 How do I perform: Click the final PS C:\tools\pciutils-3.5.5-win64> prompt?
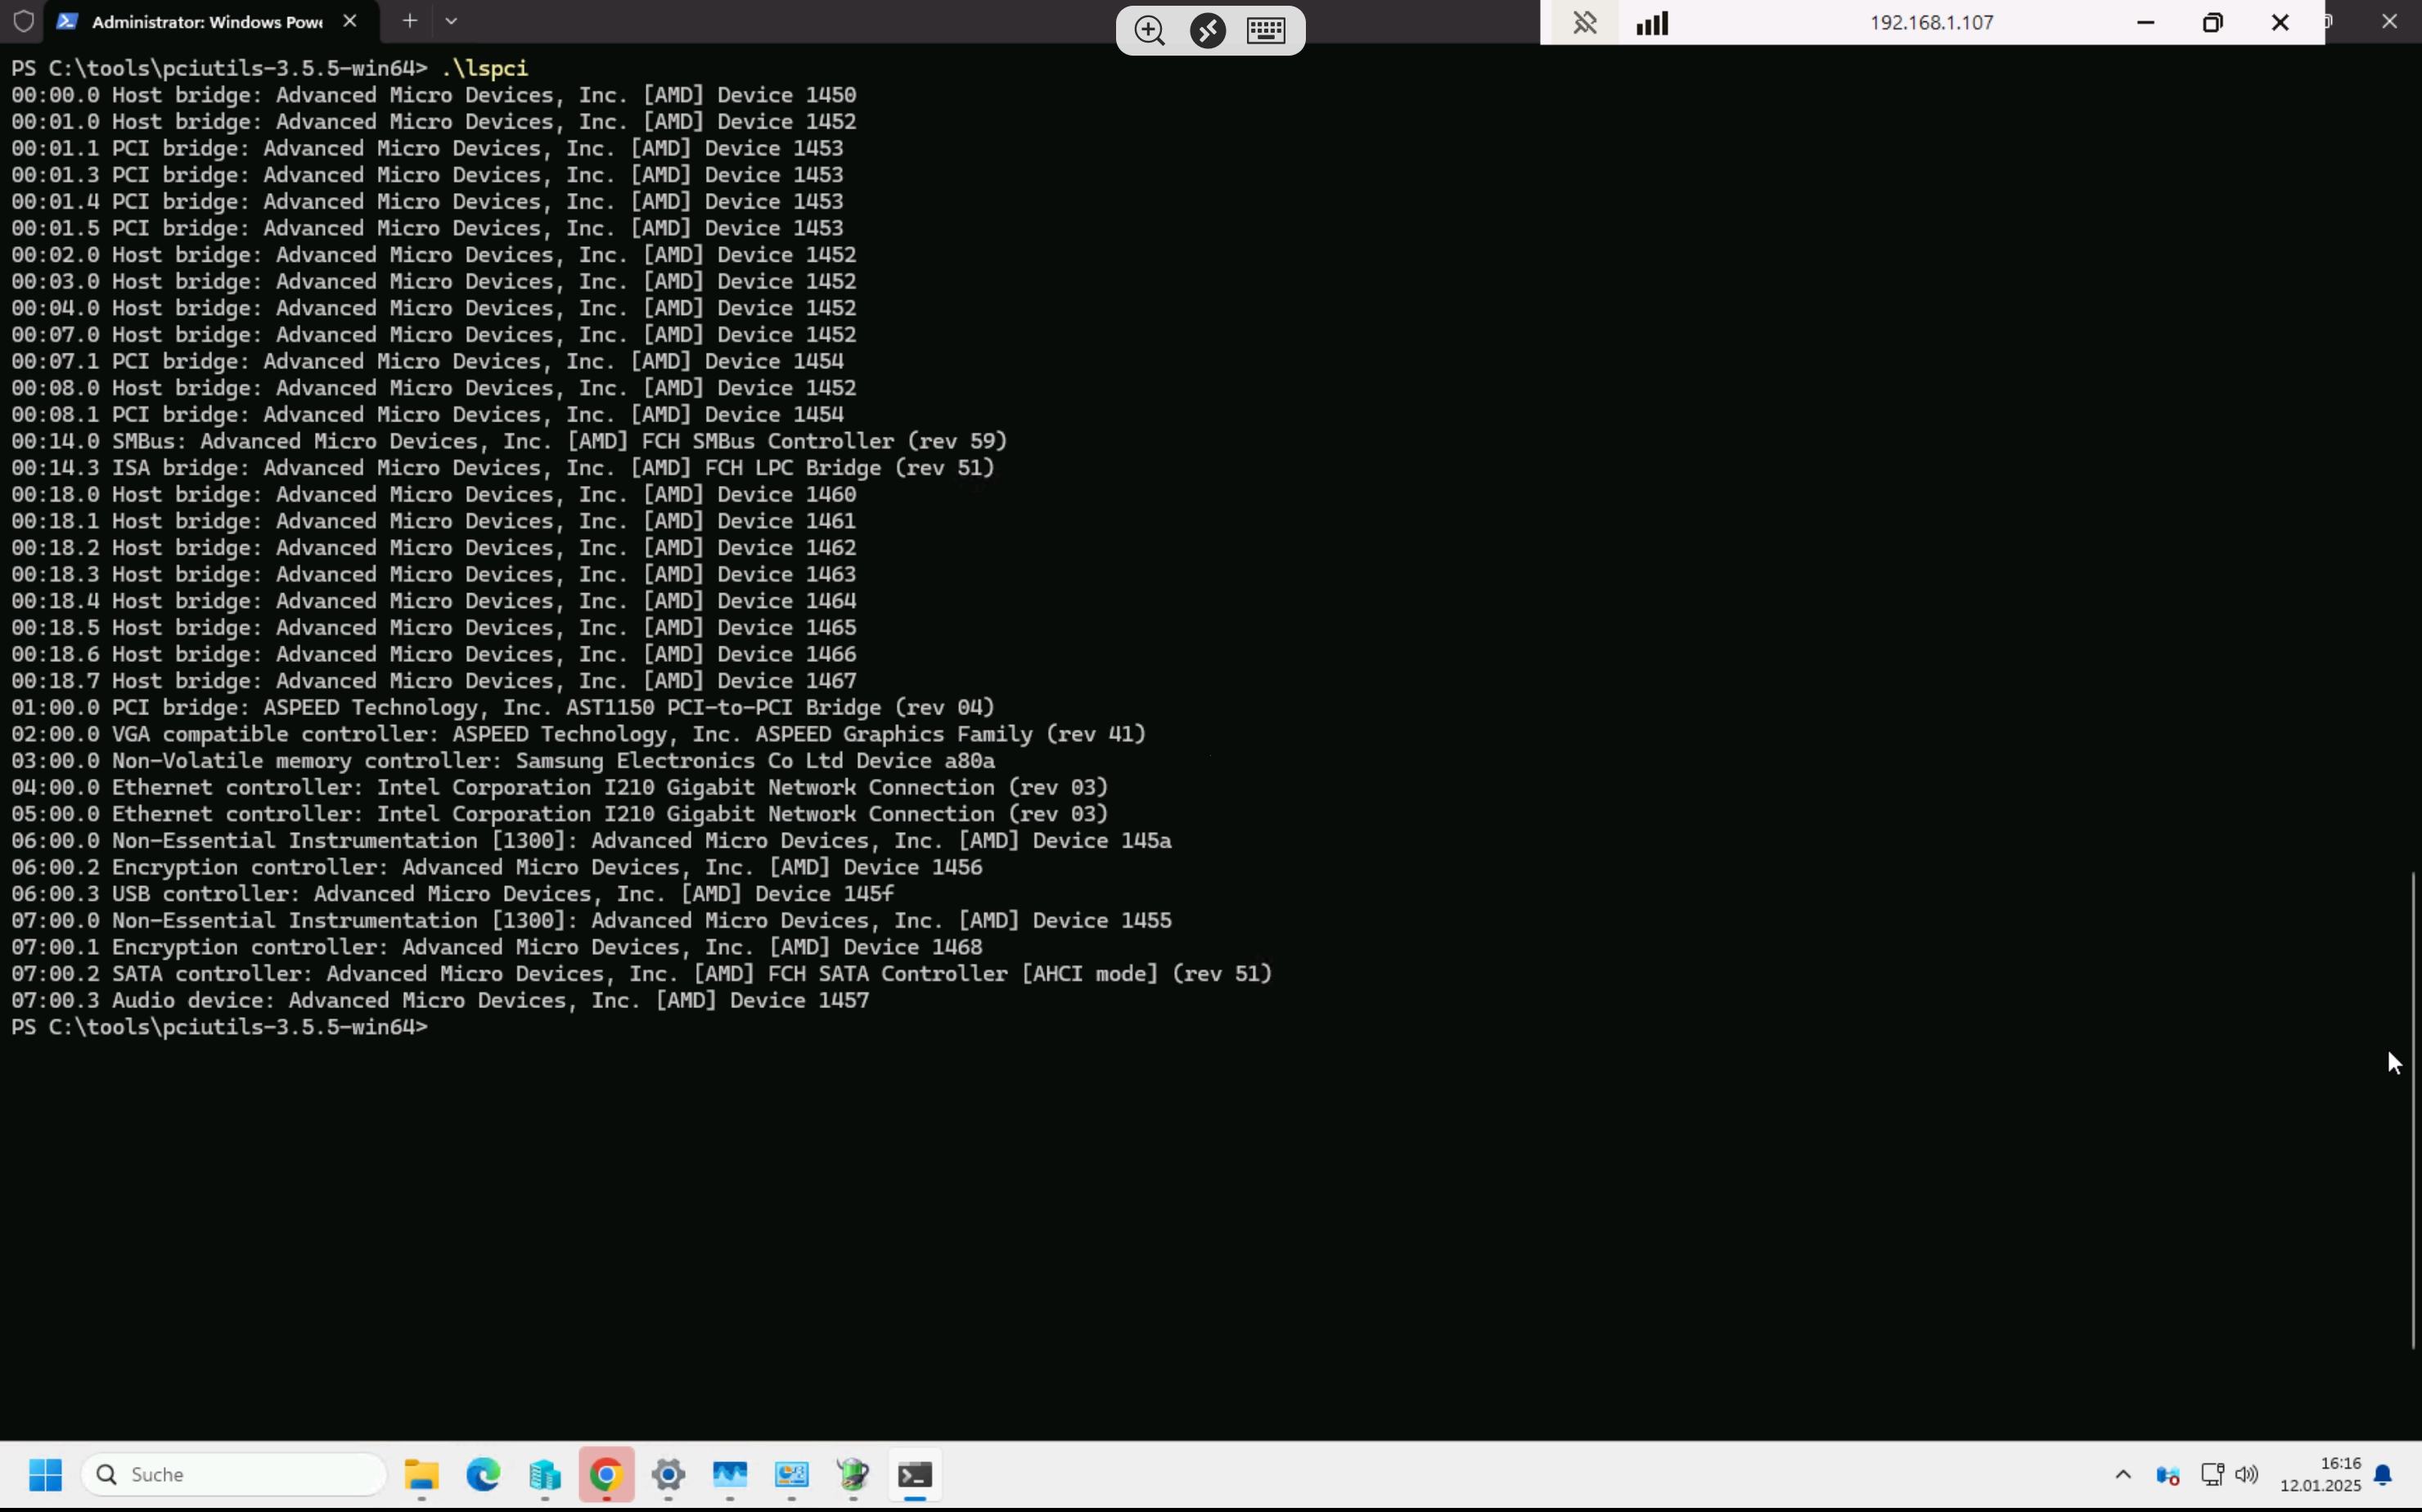point(219,1027)
